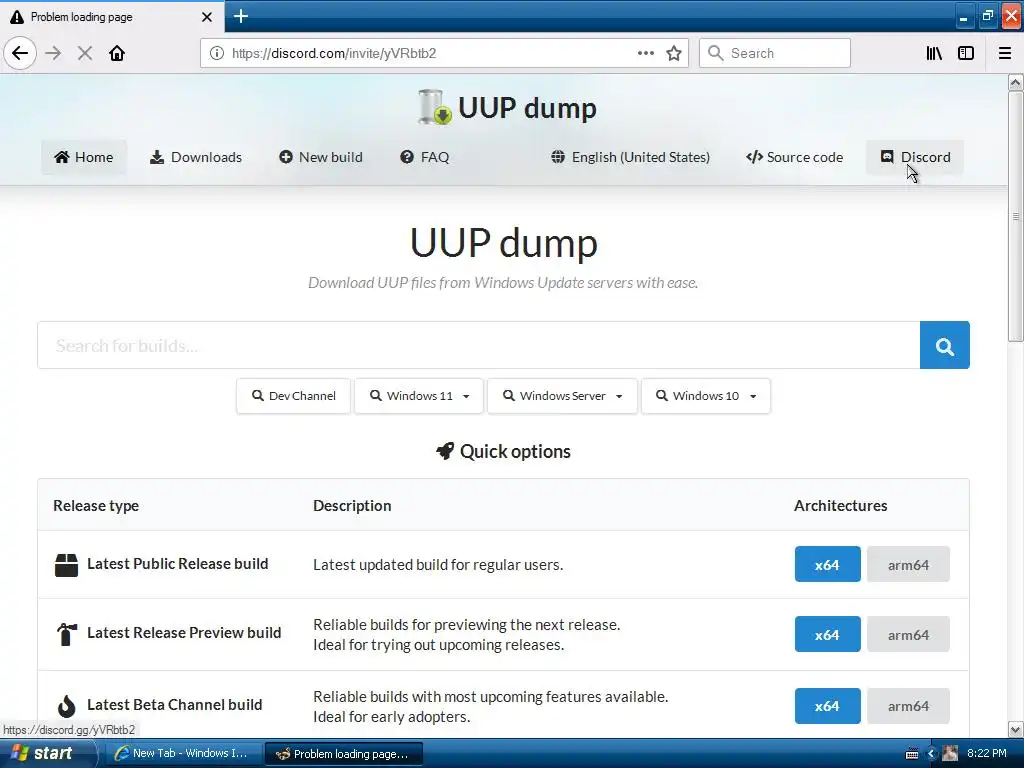The height and width of the screenshot is (768, 1024).
Task: Click the Beta Channel flame icon
Action: pyautogui.click(x=66, y=705)
